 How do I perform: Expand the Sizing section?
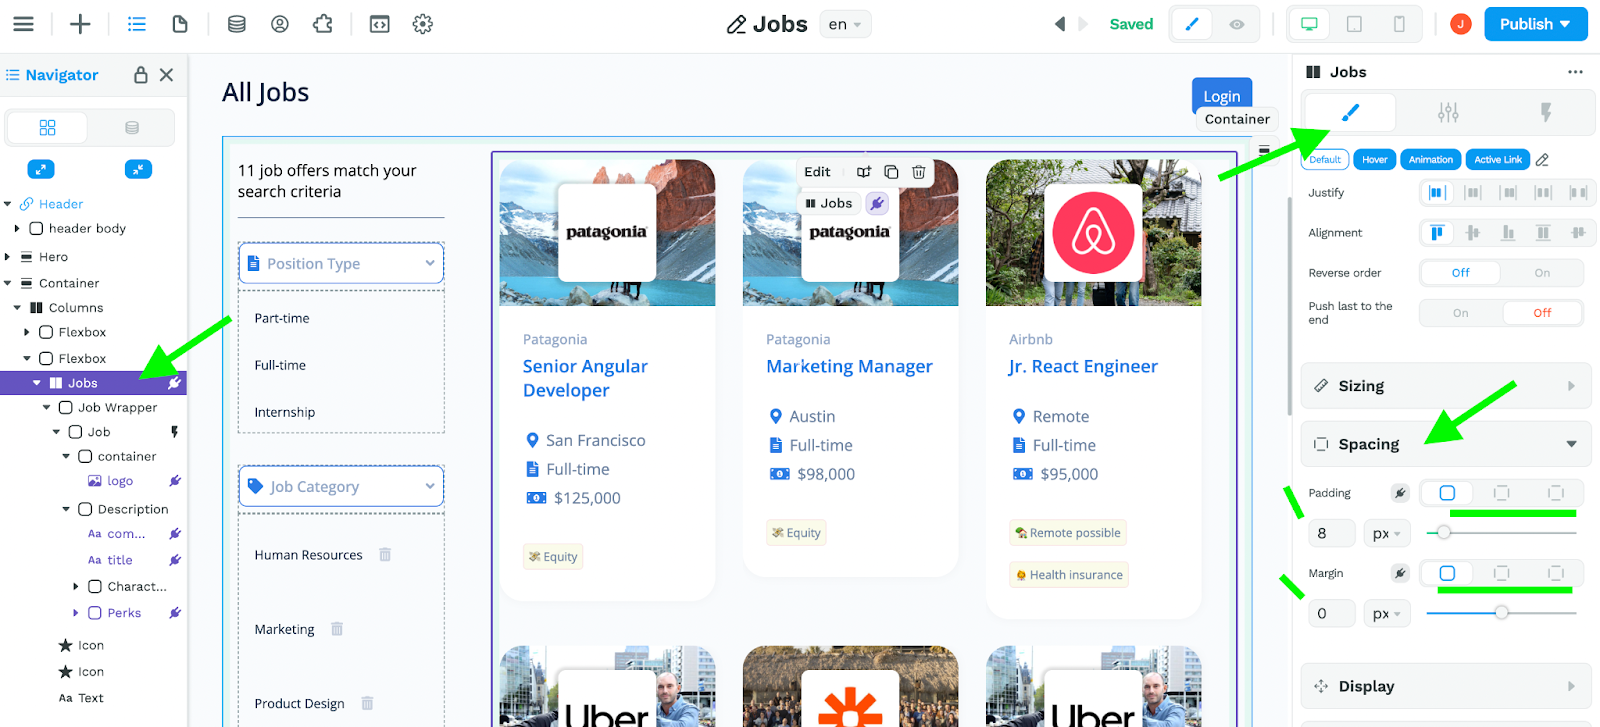[x=1445, y=386]
